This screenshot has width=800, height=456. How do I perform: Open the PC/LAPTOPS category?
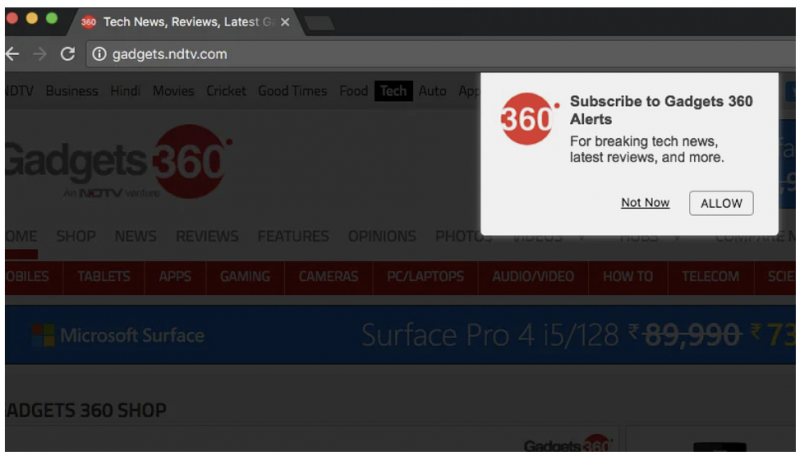(426, 276)
